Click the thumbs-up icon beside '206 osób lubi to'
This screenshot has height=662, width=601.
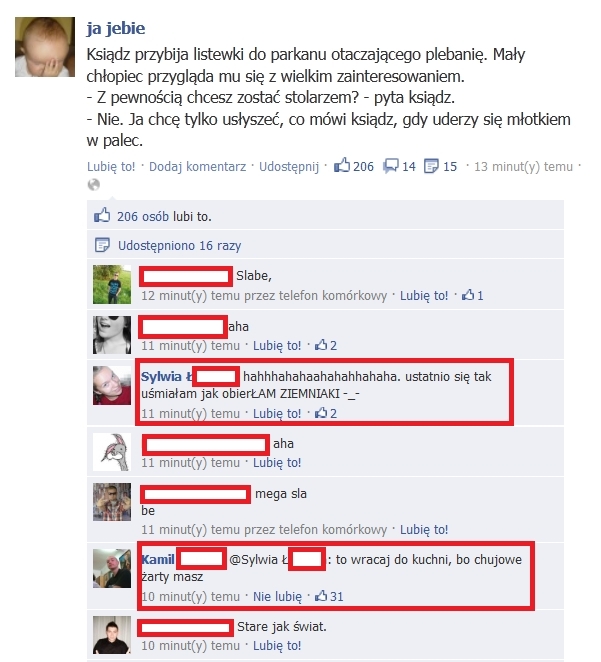(x=102, y=215)
